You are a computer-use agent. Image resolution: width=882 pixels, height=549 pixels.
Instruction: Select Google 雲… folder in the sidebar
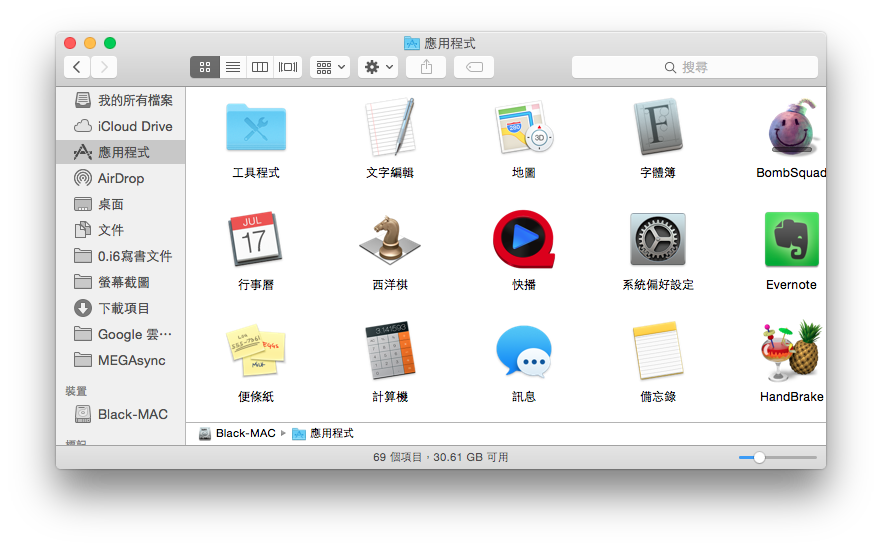coord(120,334)
